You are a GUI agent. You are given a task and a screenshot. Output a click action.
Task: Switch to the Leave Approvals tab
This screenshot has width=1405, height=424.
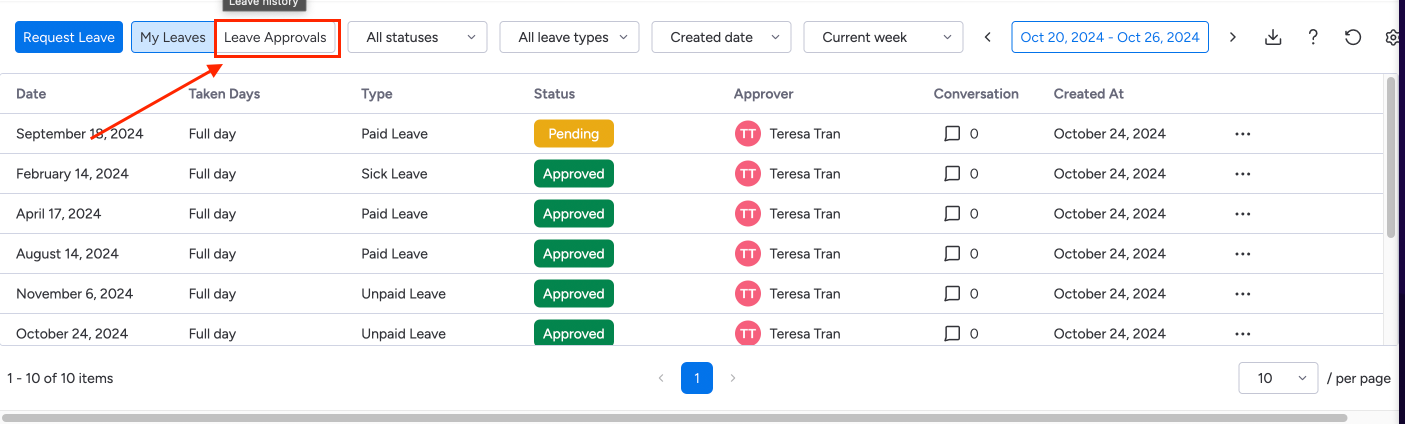pyautogui.click(x=275, y=37)
